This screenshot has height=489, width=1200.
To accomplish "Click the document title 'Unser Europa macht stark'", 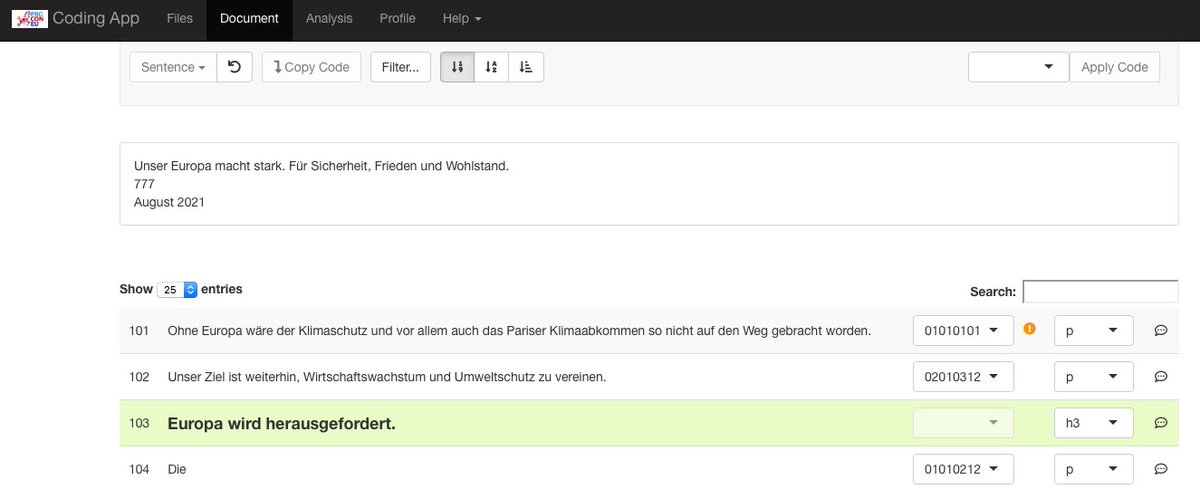I will pyautogui.click(x=321, y=166).
